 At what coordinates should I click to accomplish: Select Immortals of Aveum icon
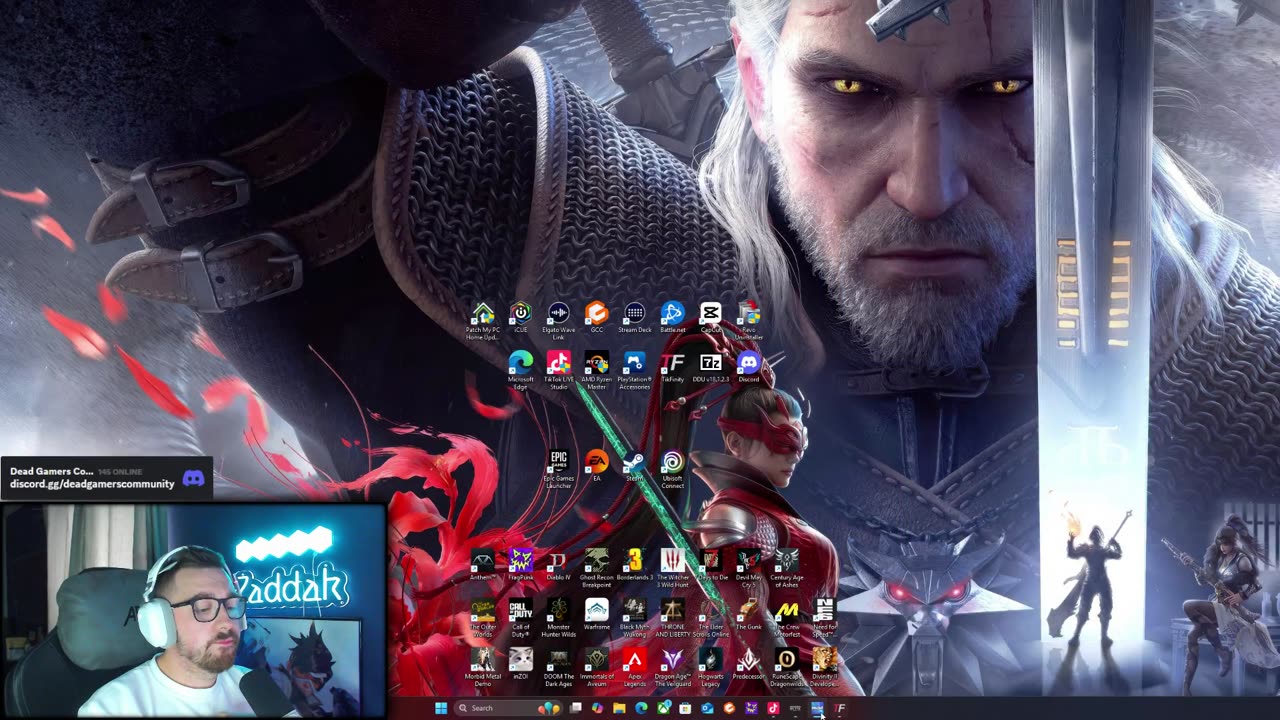[x=596, y=667]
